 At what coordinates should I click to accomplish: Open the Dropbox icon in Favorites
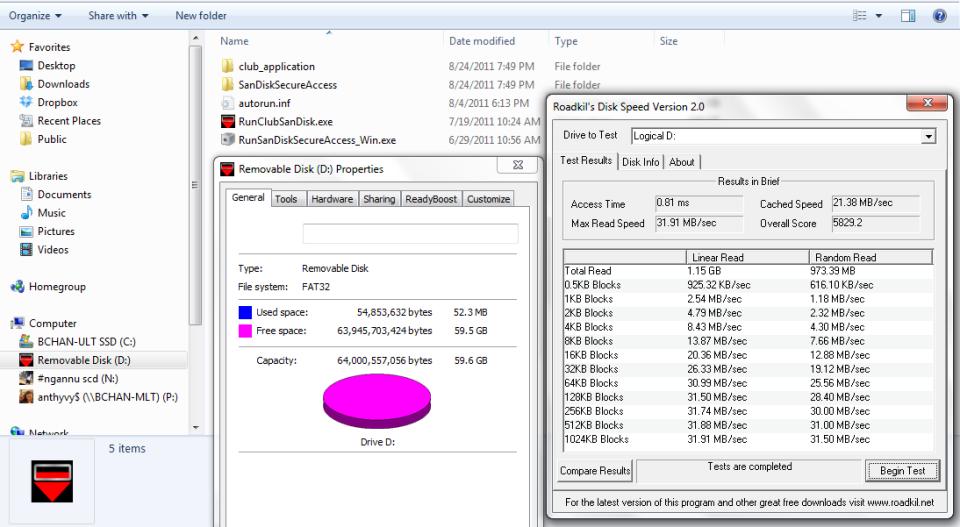(x=26, y=102)
